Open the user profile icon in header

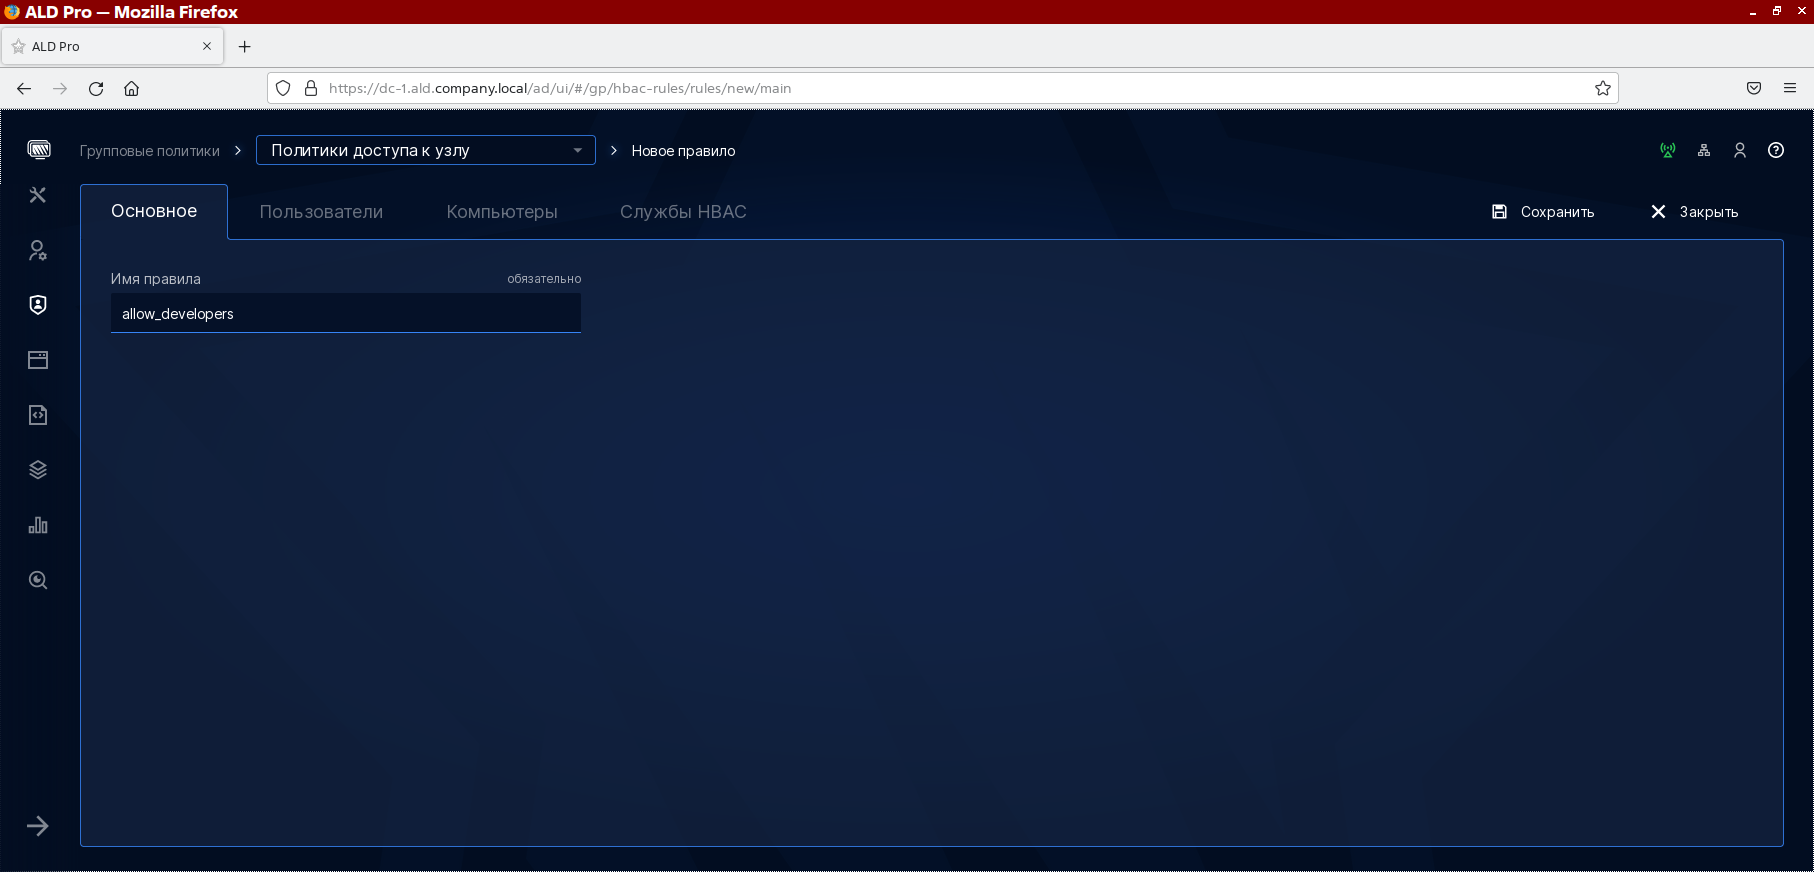(x=1740, y=150)
